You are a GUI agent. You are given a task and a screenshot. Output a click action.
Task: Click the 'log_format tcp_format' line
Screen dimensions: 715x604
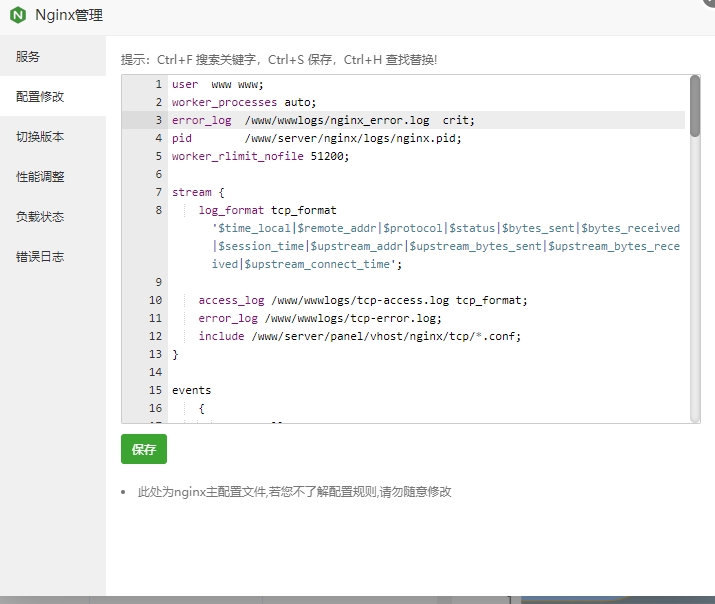click(x=267, y=210)
